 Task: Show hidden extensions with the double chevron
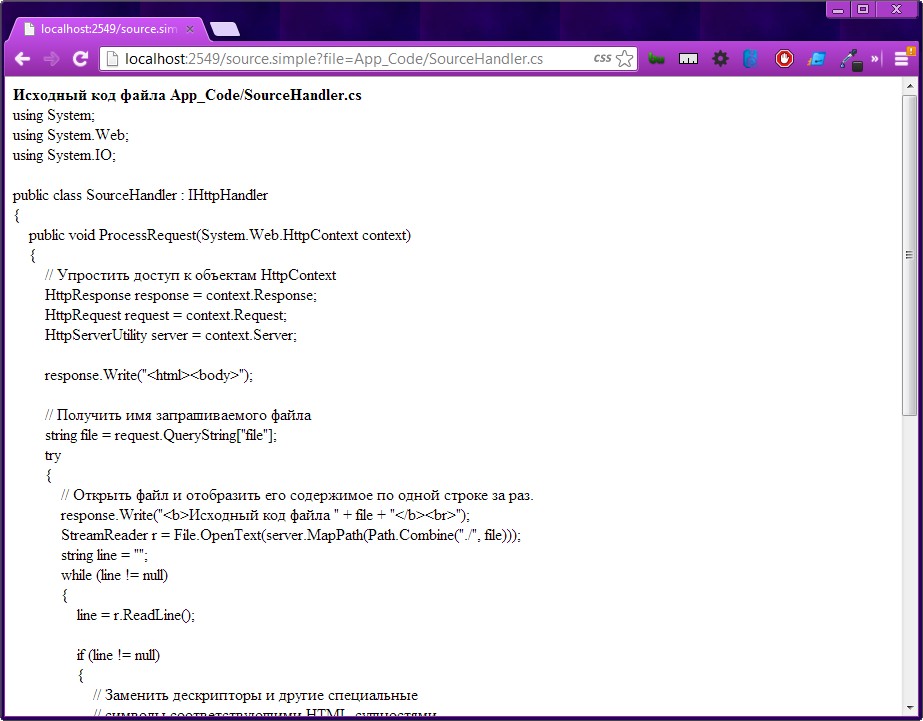[x=875, y=59]
